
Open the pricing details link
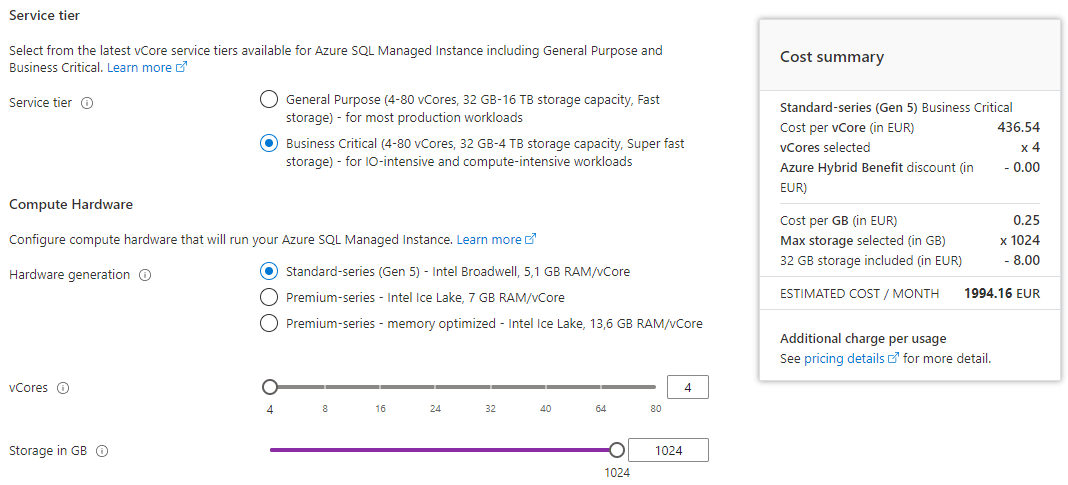click(x=850, y=358)
